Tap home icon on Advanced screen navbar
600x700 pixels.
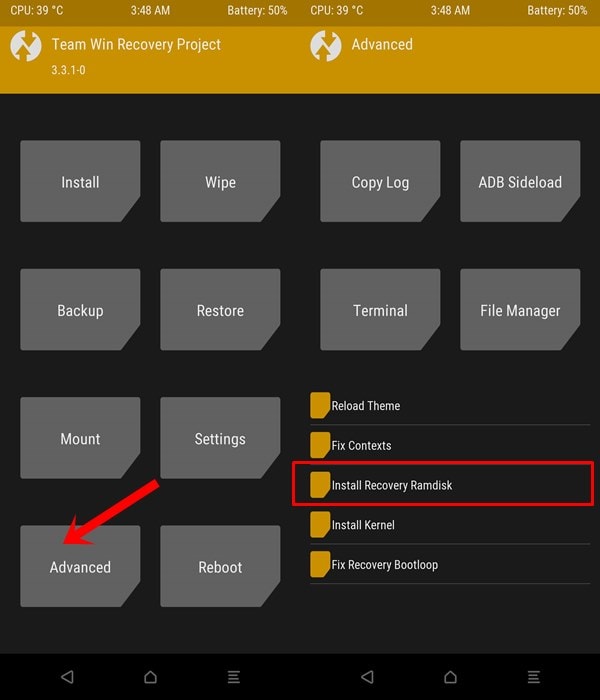450,677
